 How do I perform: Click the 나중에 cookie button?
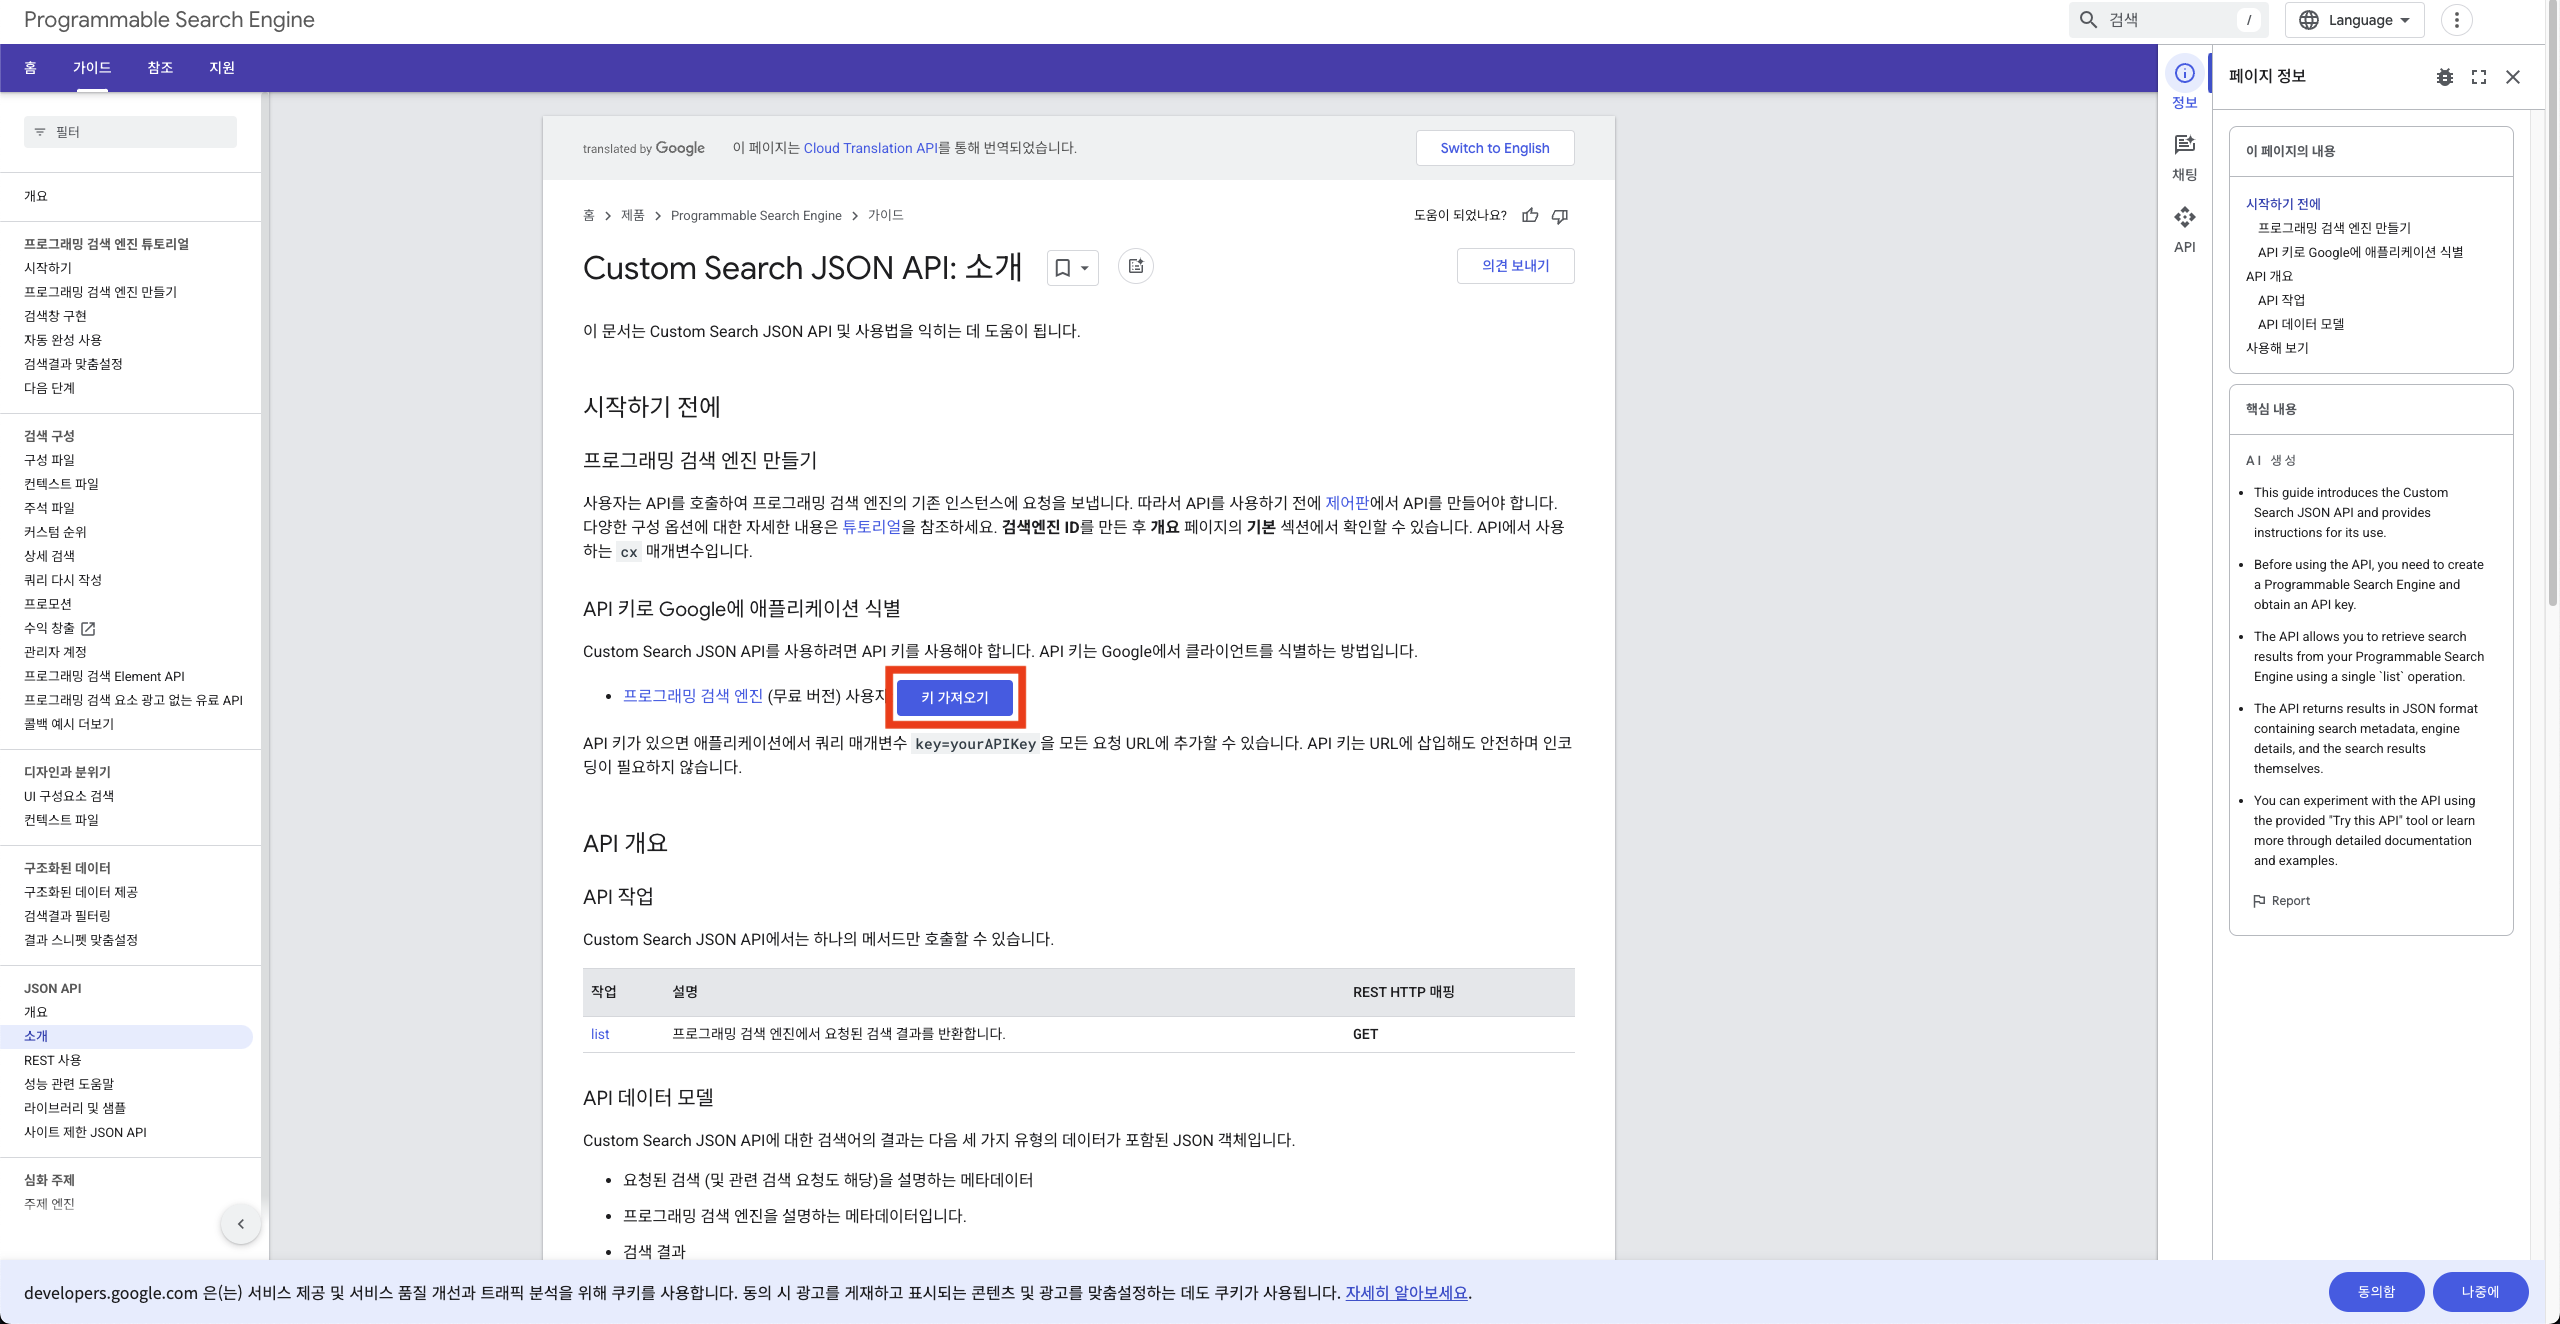click(x=2480, y=1292)
